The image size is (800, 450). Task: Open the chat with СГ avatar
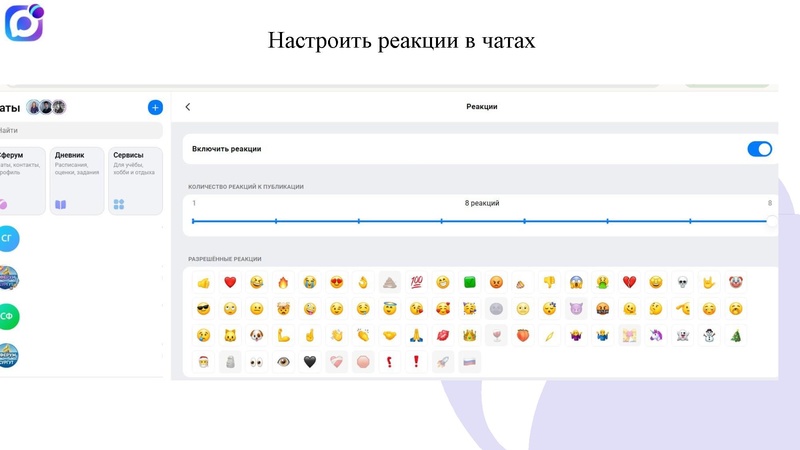pos(8,238)
